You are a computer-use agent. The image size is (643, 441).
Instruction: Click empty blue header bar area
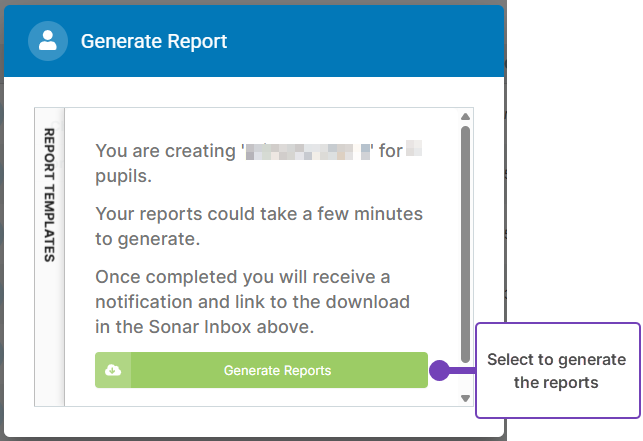pyautogui.click(x=380, y=42)
